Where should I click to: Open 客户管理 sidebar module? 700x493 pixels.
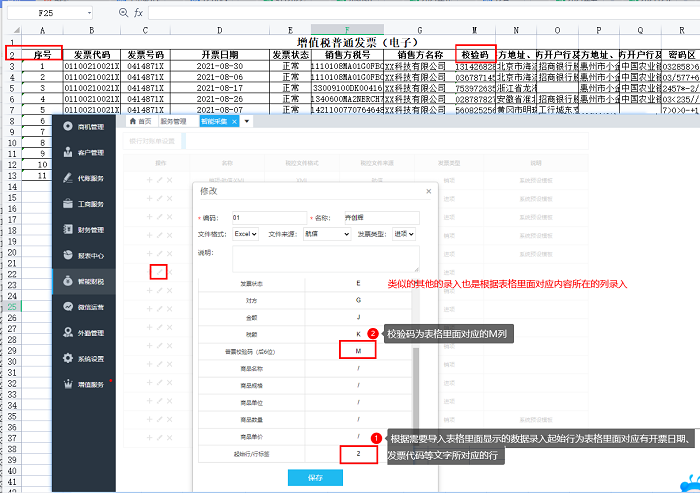point(89,153)
